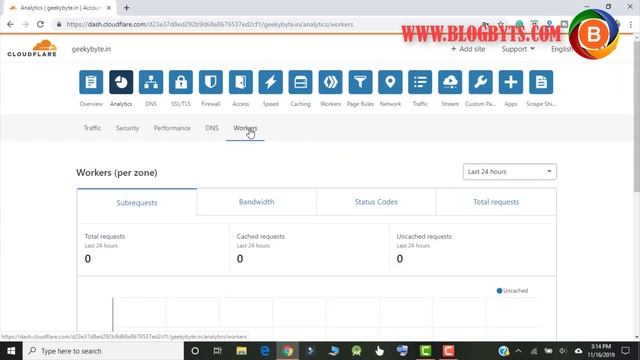Open the Speed lightning bolt icon

click(x=271, y=82)
